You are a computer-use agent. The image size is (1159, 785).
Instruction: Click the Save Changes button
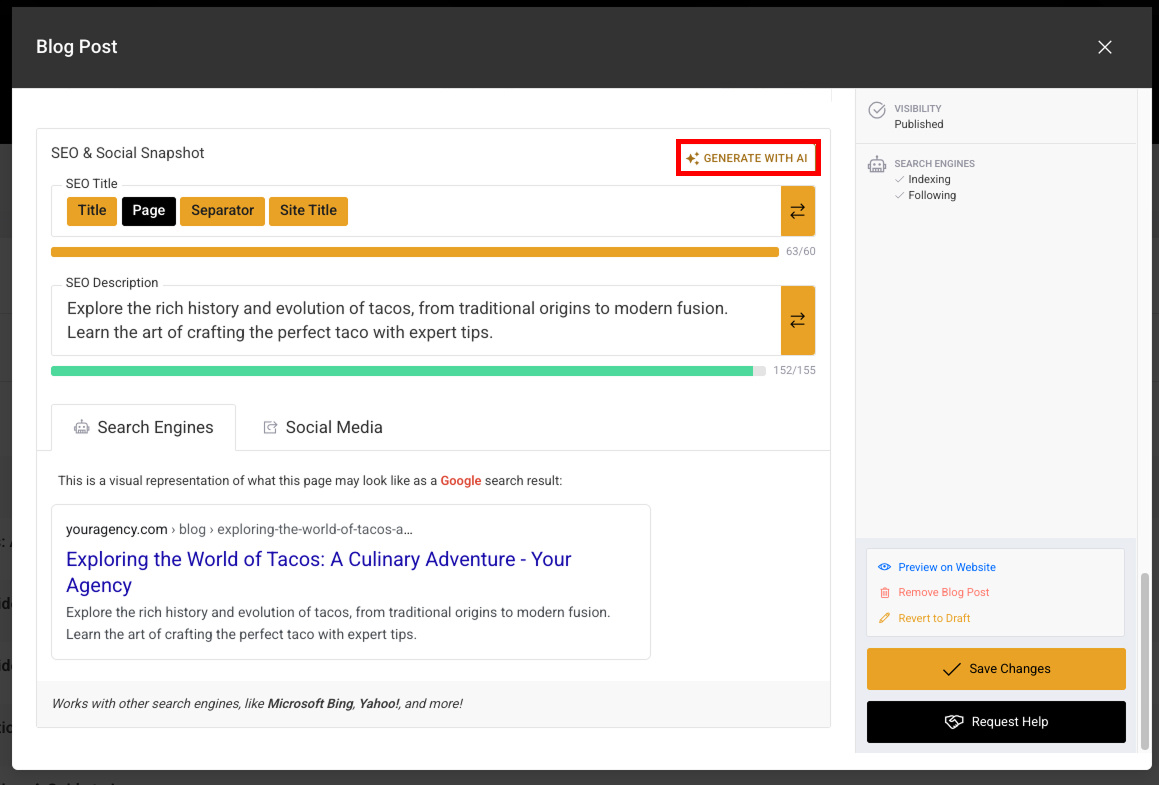click(996, 669)
